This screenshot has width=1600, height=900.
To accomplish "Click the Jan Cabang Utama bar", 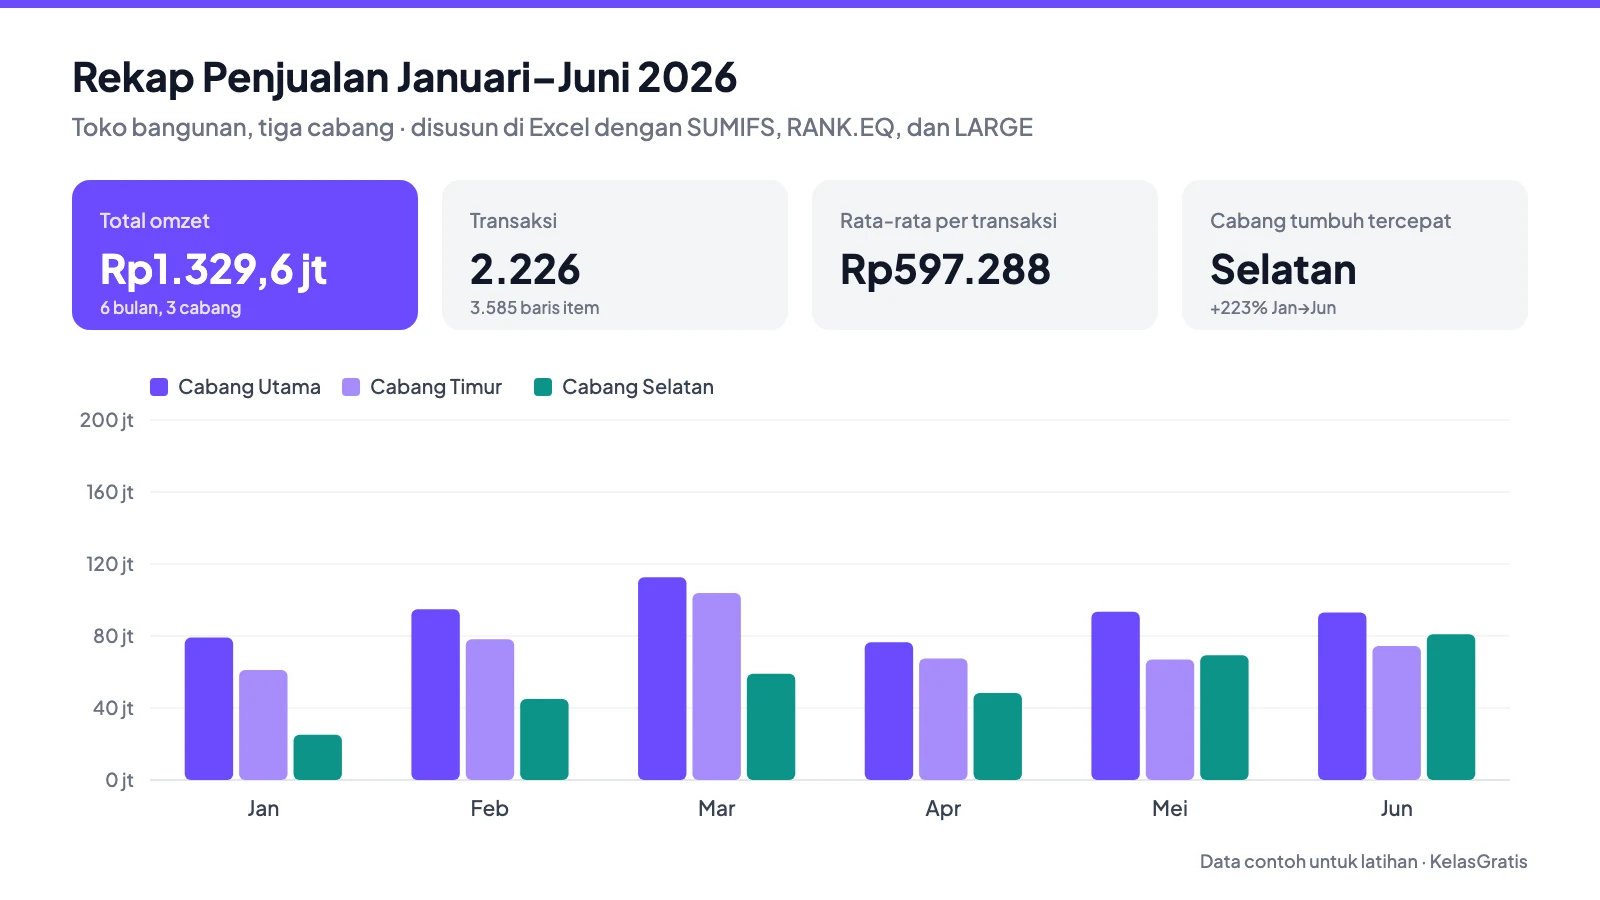I will (x=209, y=709).
